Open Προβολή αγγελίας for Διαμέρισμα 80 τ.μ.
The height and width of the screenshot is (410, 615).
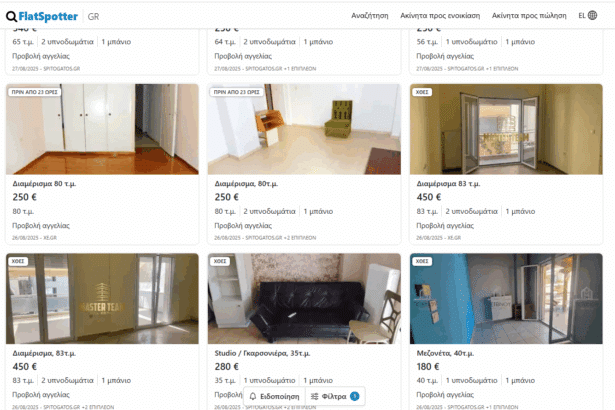point(41,226)
